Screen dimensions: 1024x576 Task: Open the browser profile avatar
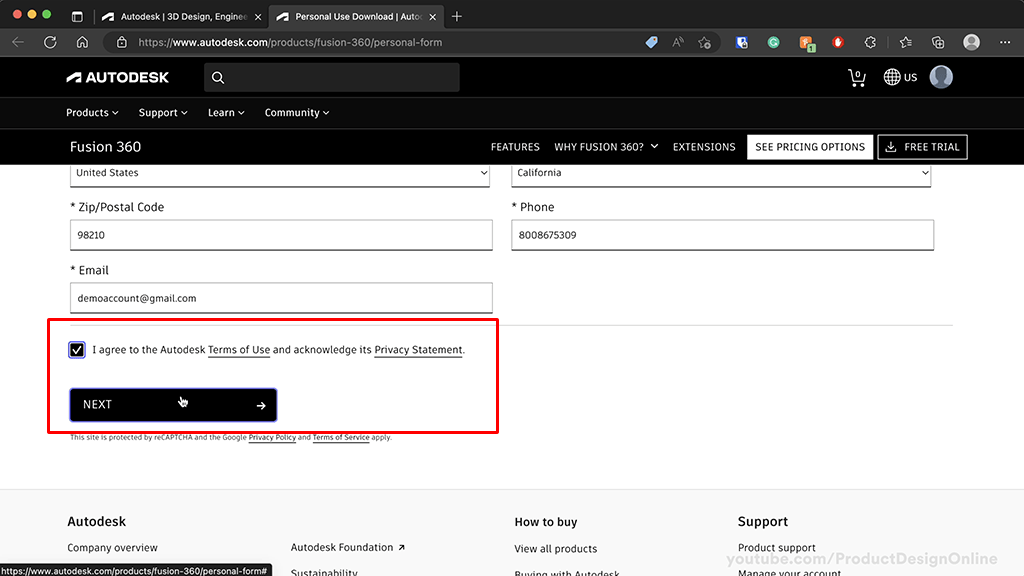tap(971, 42)
